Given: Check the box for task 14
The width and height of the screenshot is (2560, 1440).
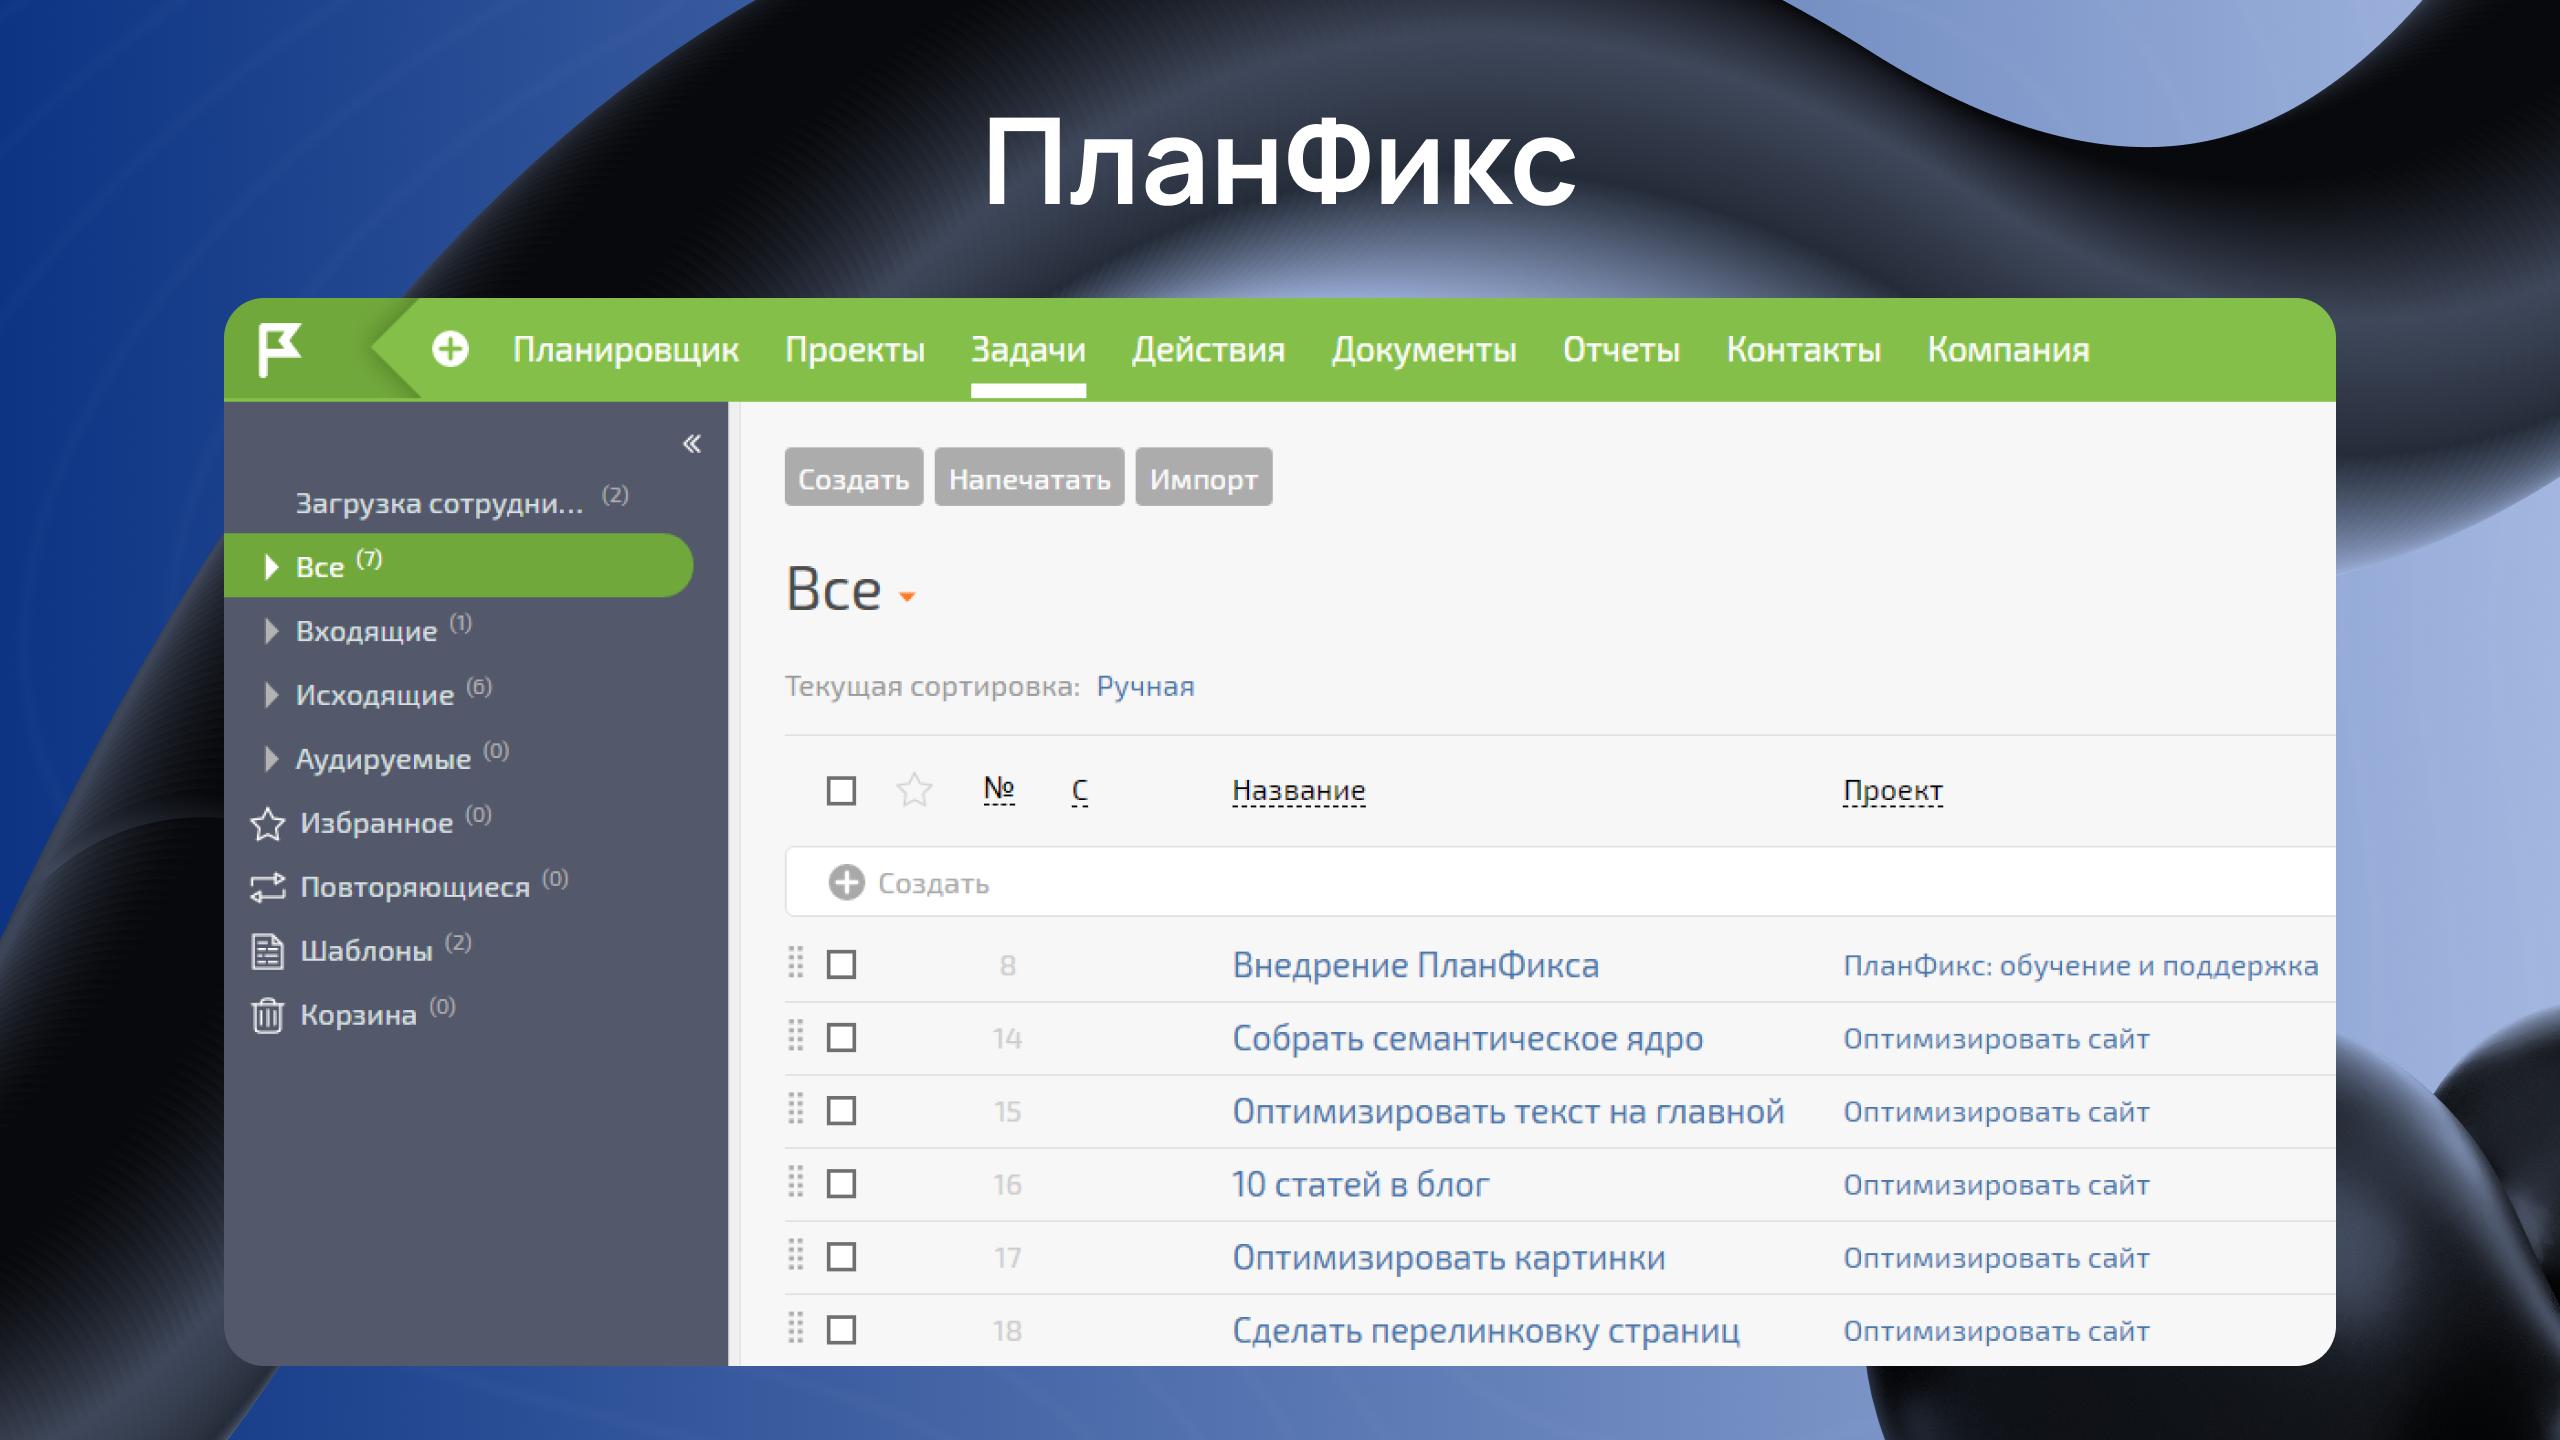Looking at the screenshot, I should (x=841, y=1038).
